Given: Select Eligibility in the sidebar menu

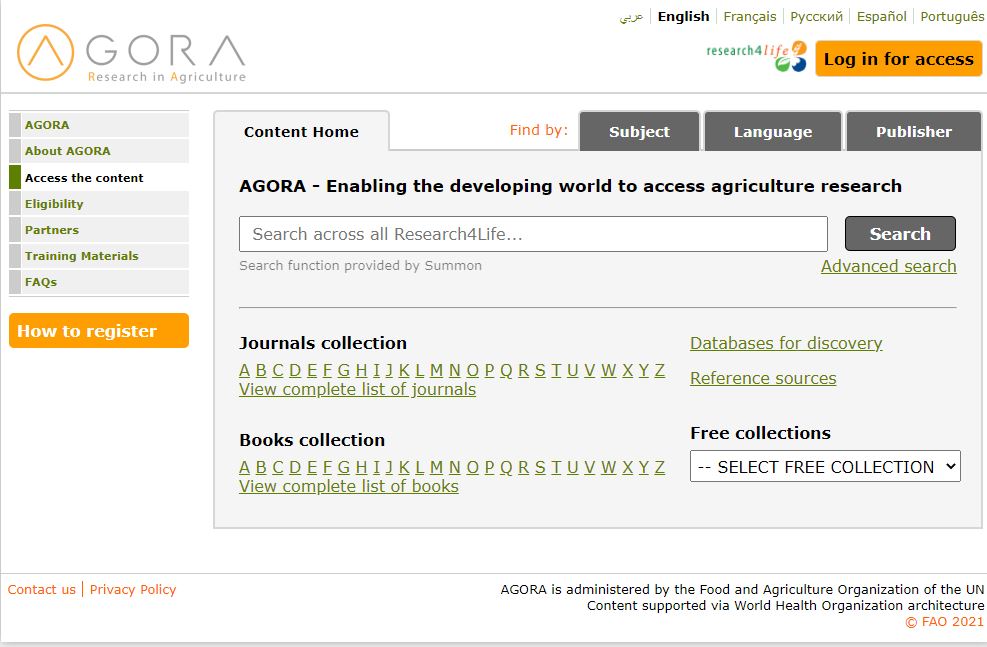Looking at the screenshot, I should click(x=54, y=204).
